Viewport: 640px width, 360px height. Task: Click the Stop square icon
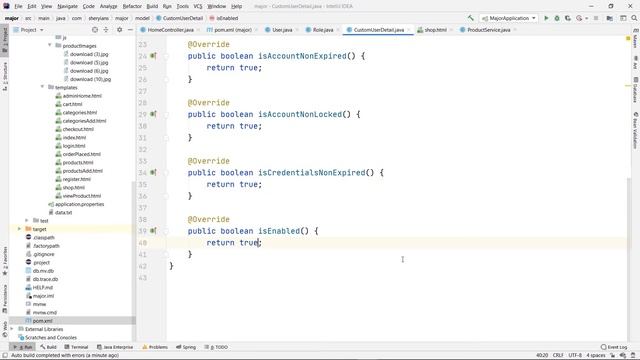point(596,18)
